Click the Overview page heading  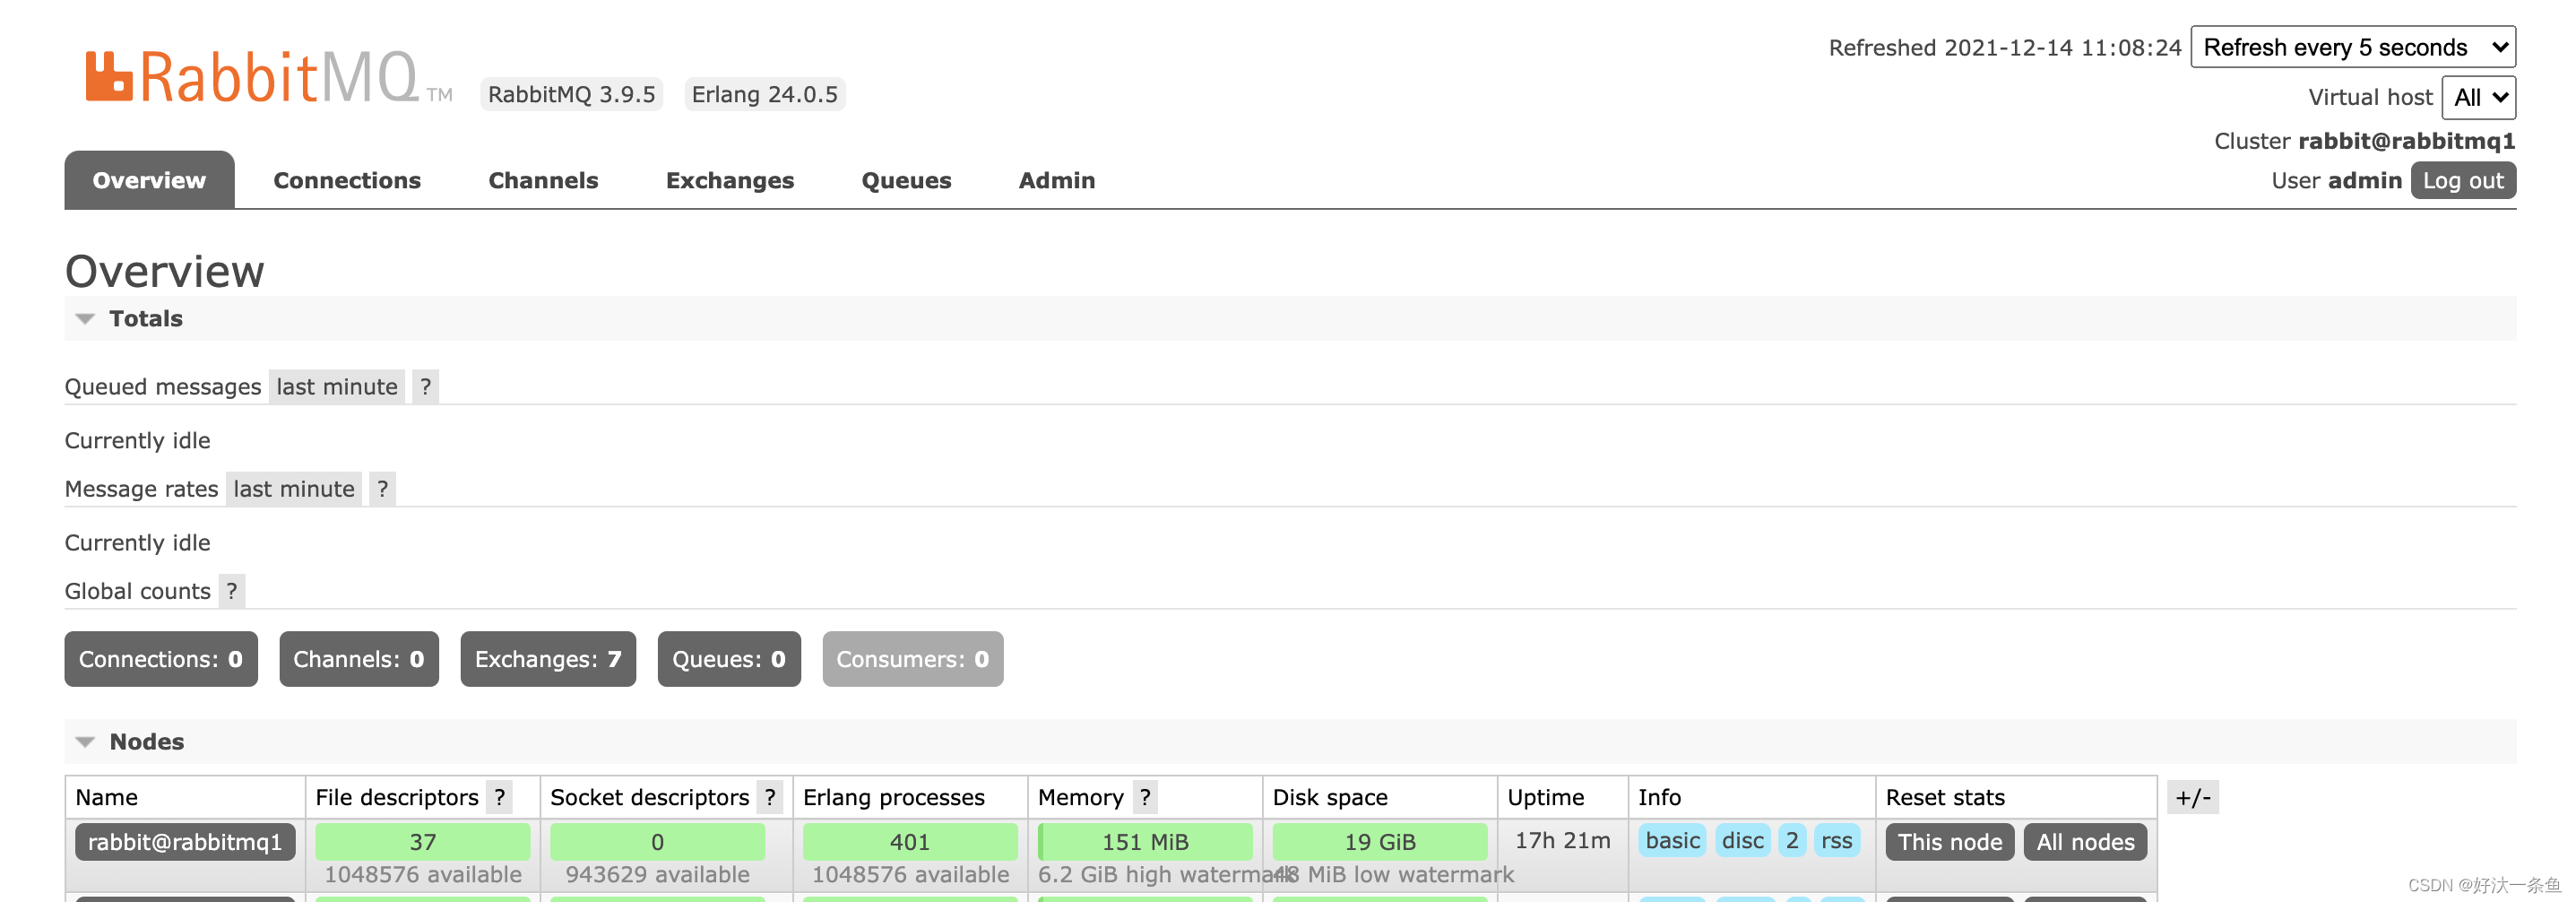[165, 271]
